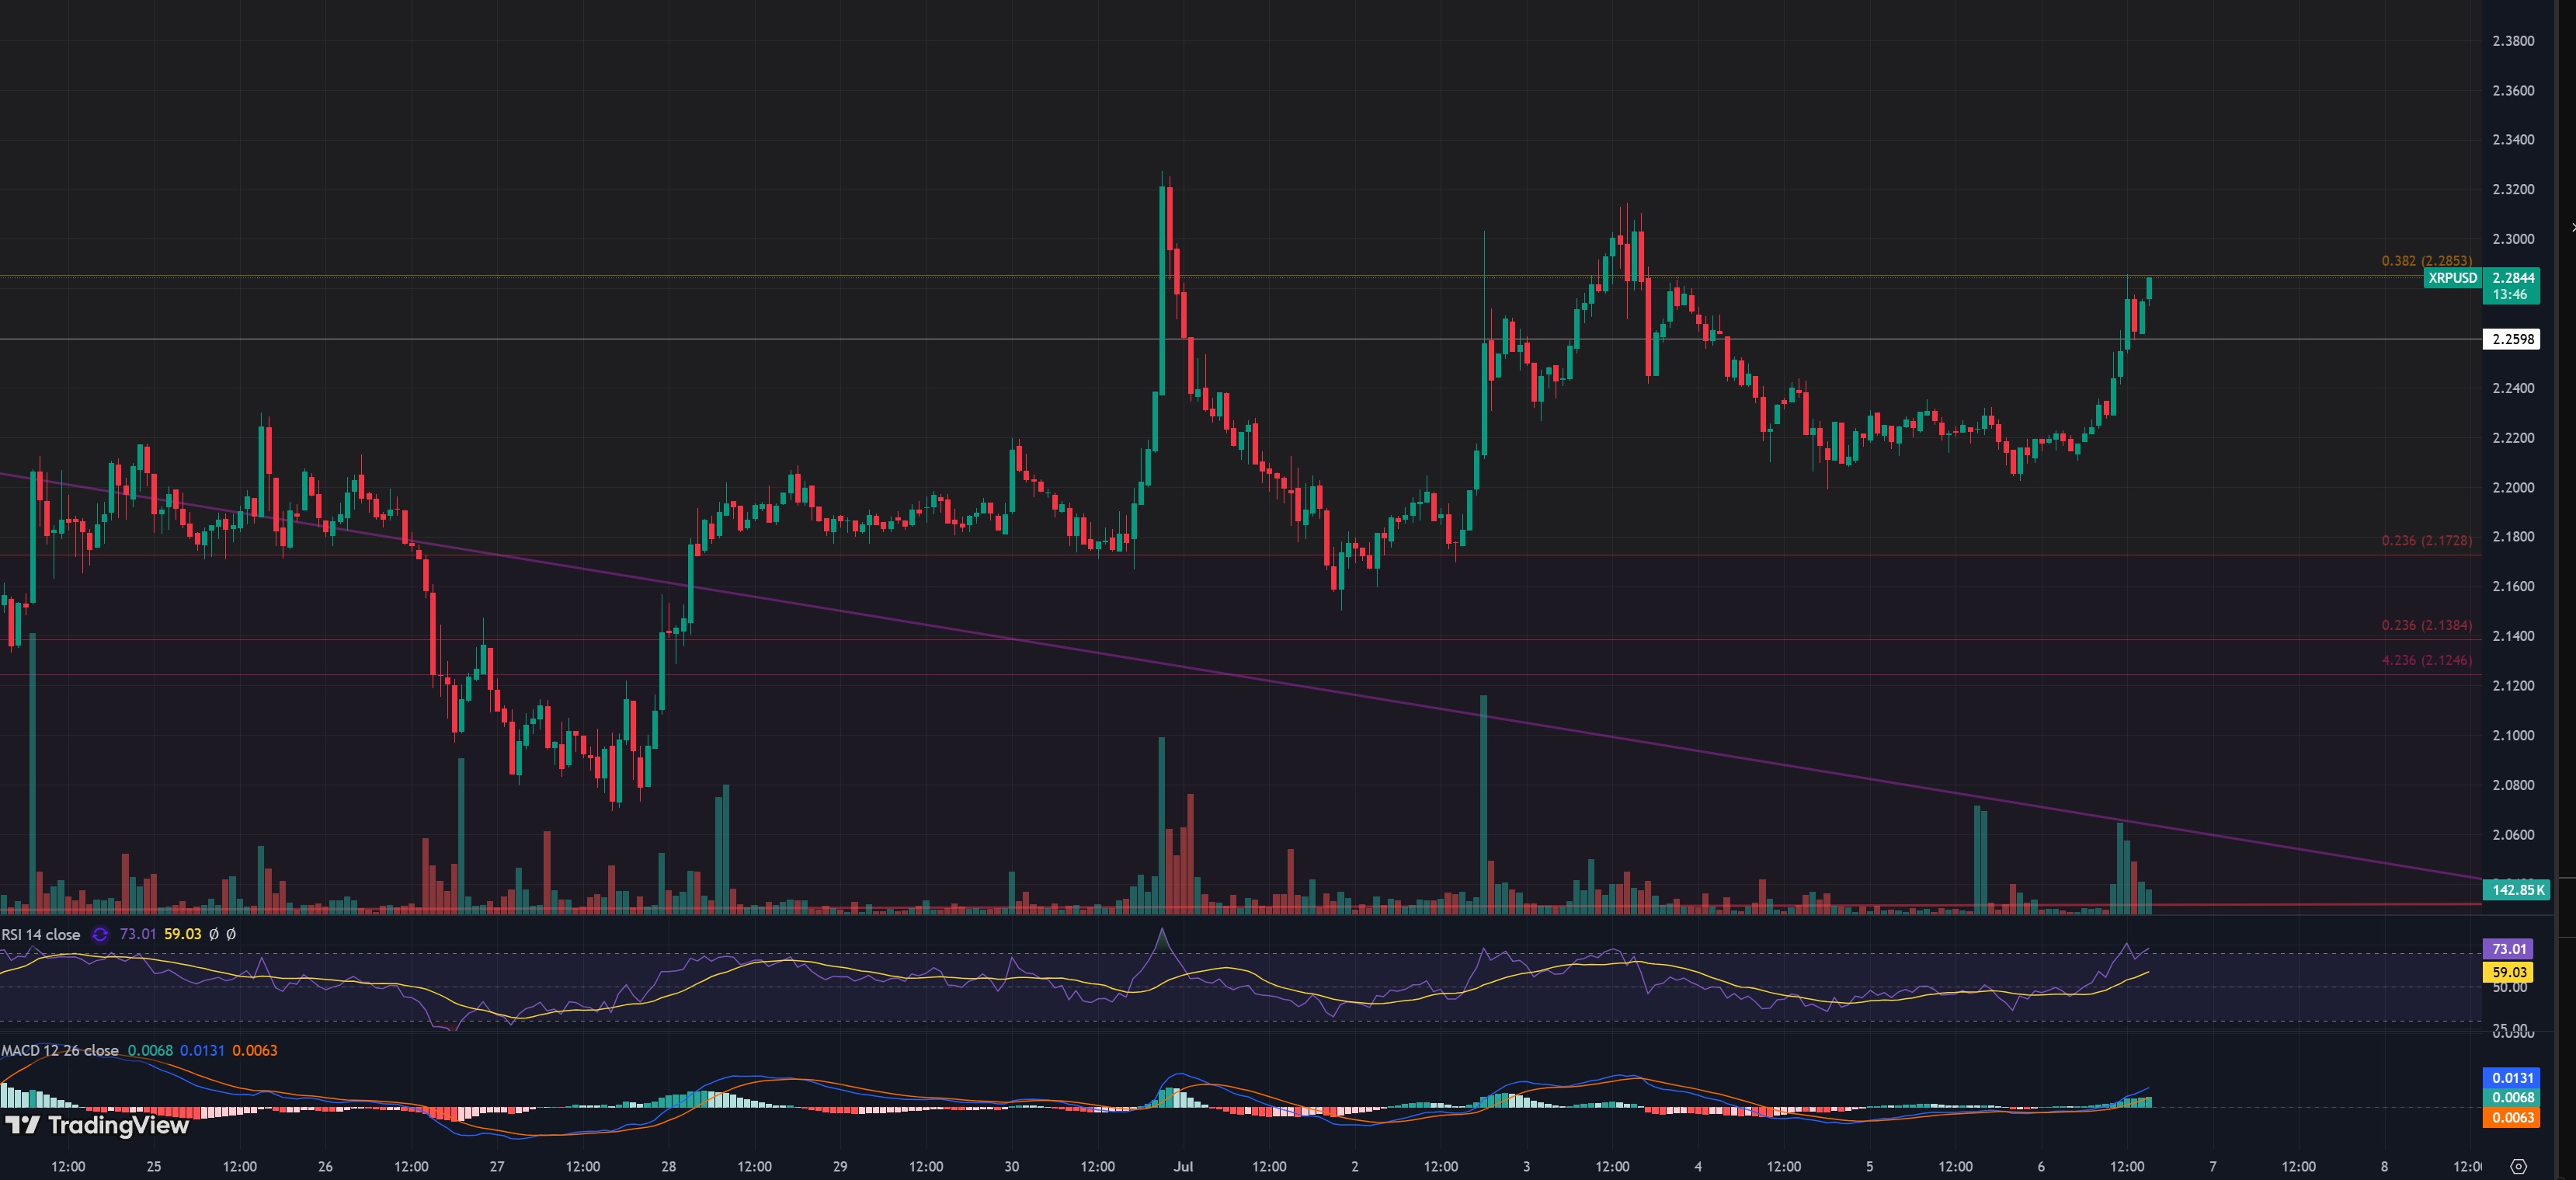
Task: Click time axis date label 29
Action: (840, 1166)
